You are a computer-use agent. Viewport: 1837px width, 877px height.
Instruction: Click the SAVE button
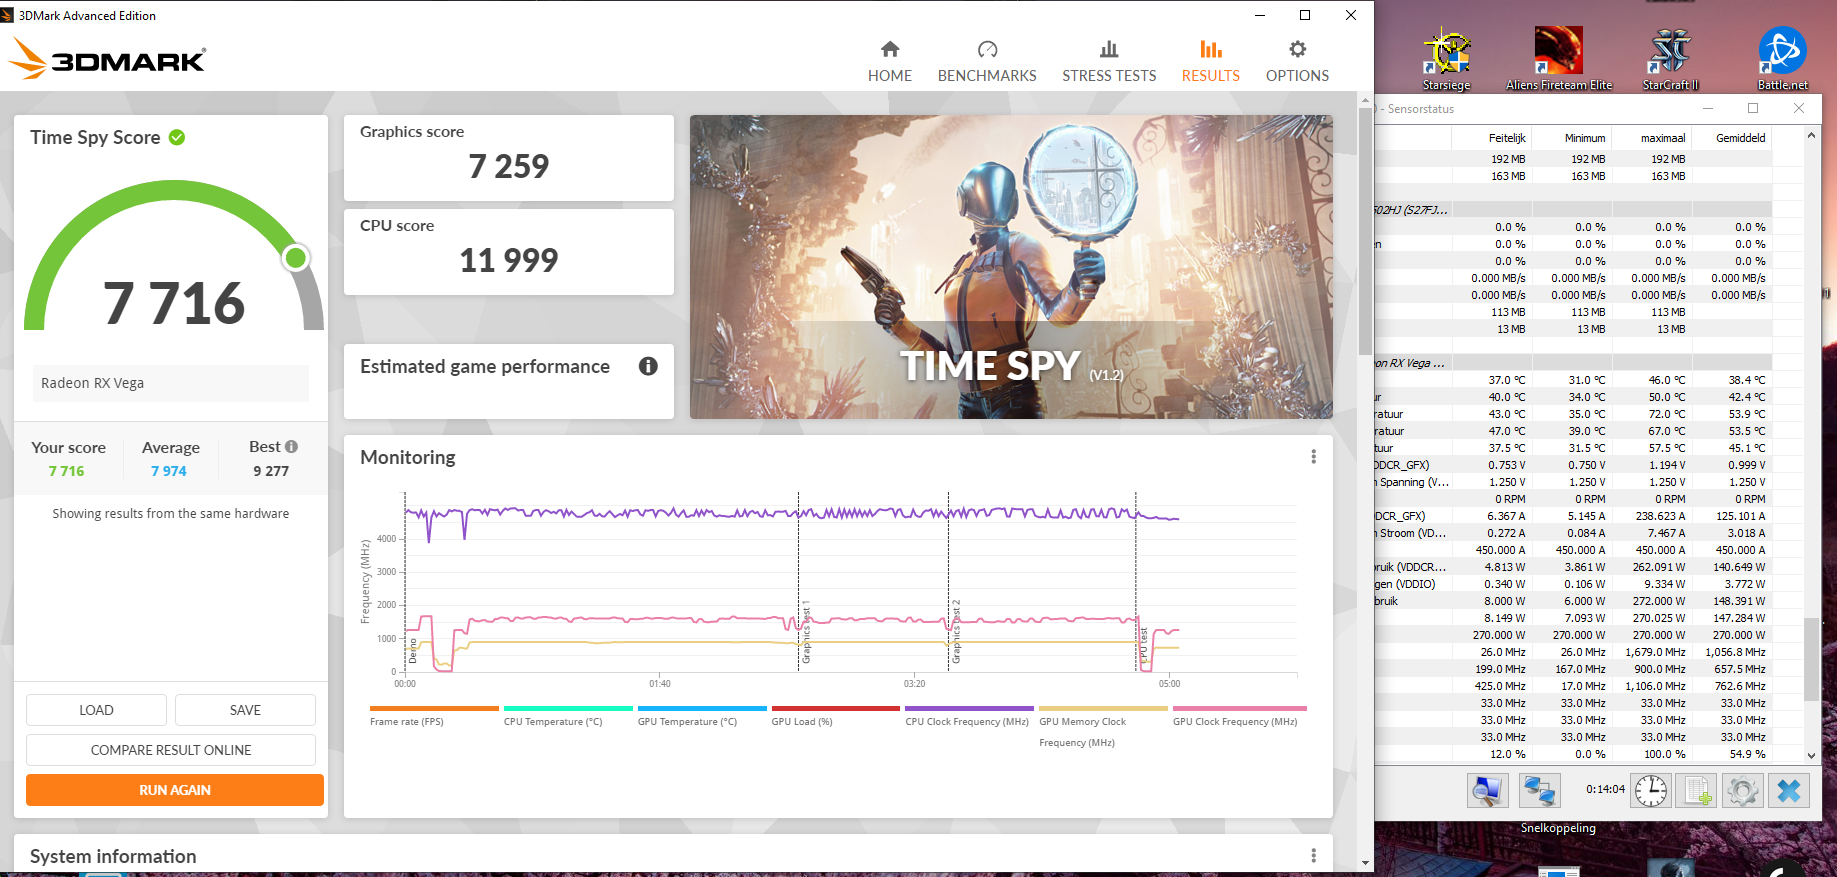click(245, 710)
